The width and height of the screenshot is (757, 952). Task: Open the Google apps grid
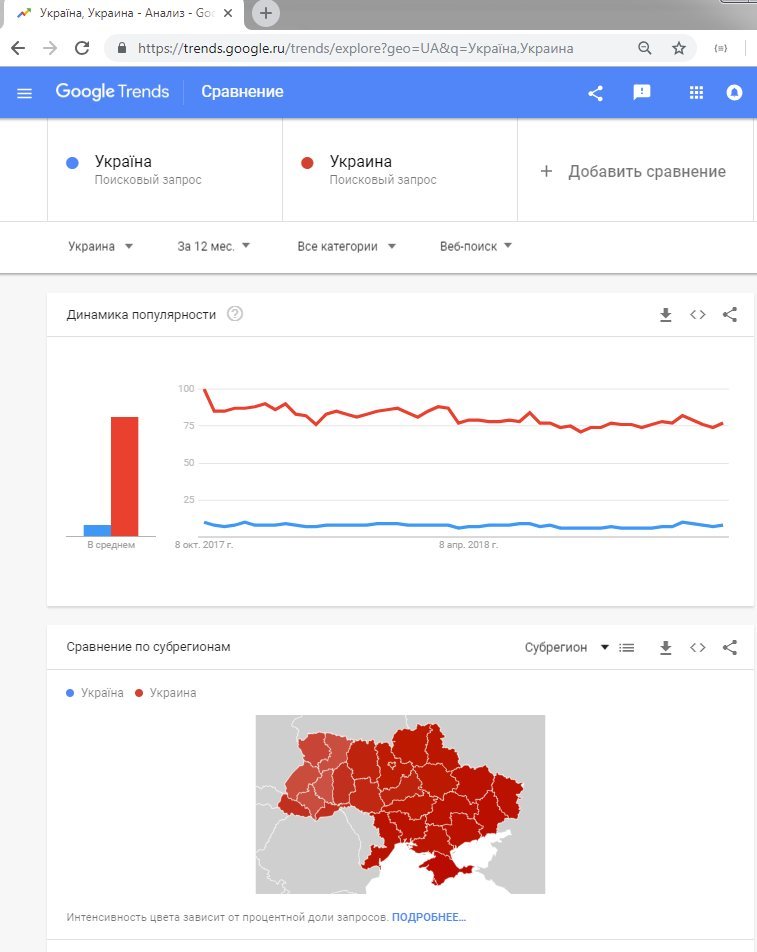tap(695, 92)
